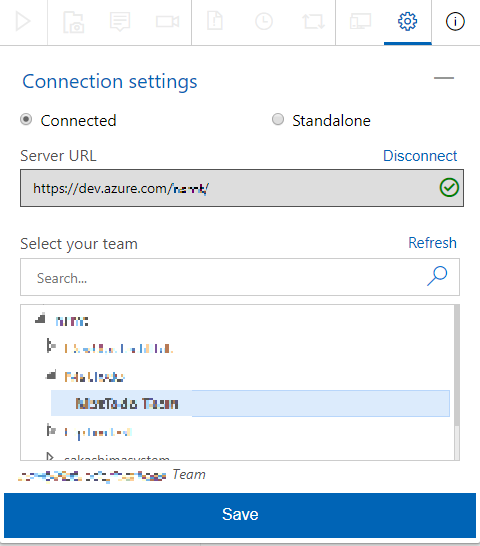Click the Save button
Screen dimensions: 480x546
coord(240,515)
